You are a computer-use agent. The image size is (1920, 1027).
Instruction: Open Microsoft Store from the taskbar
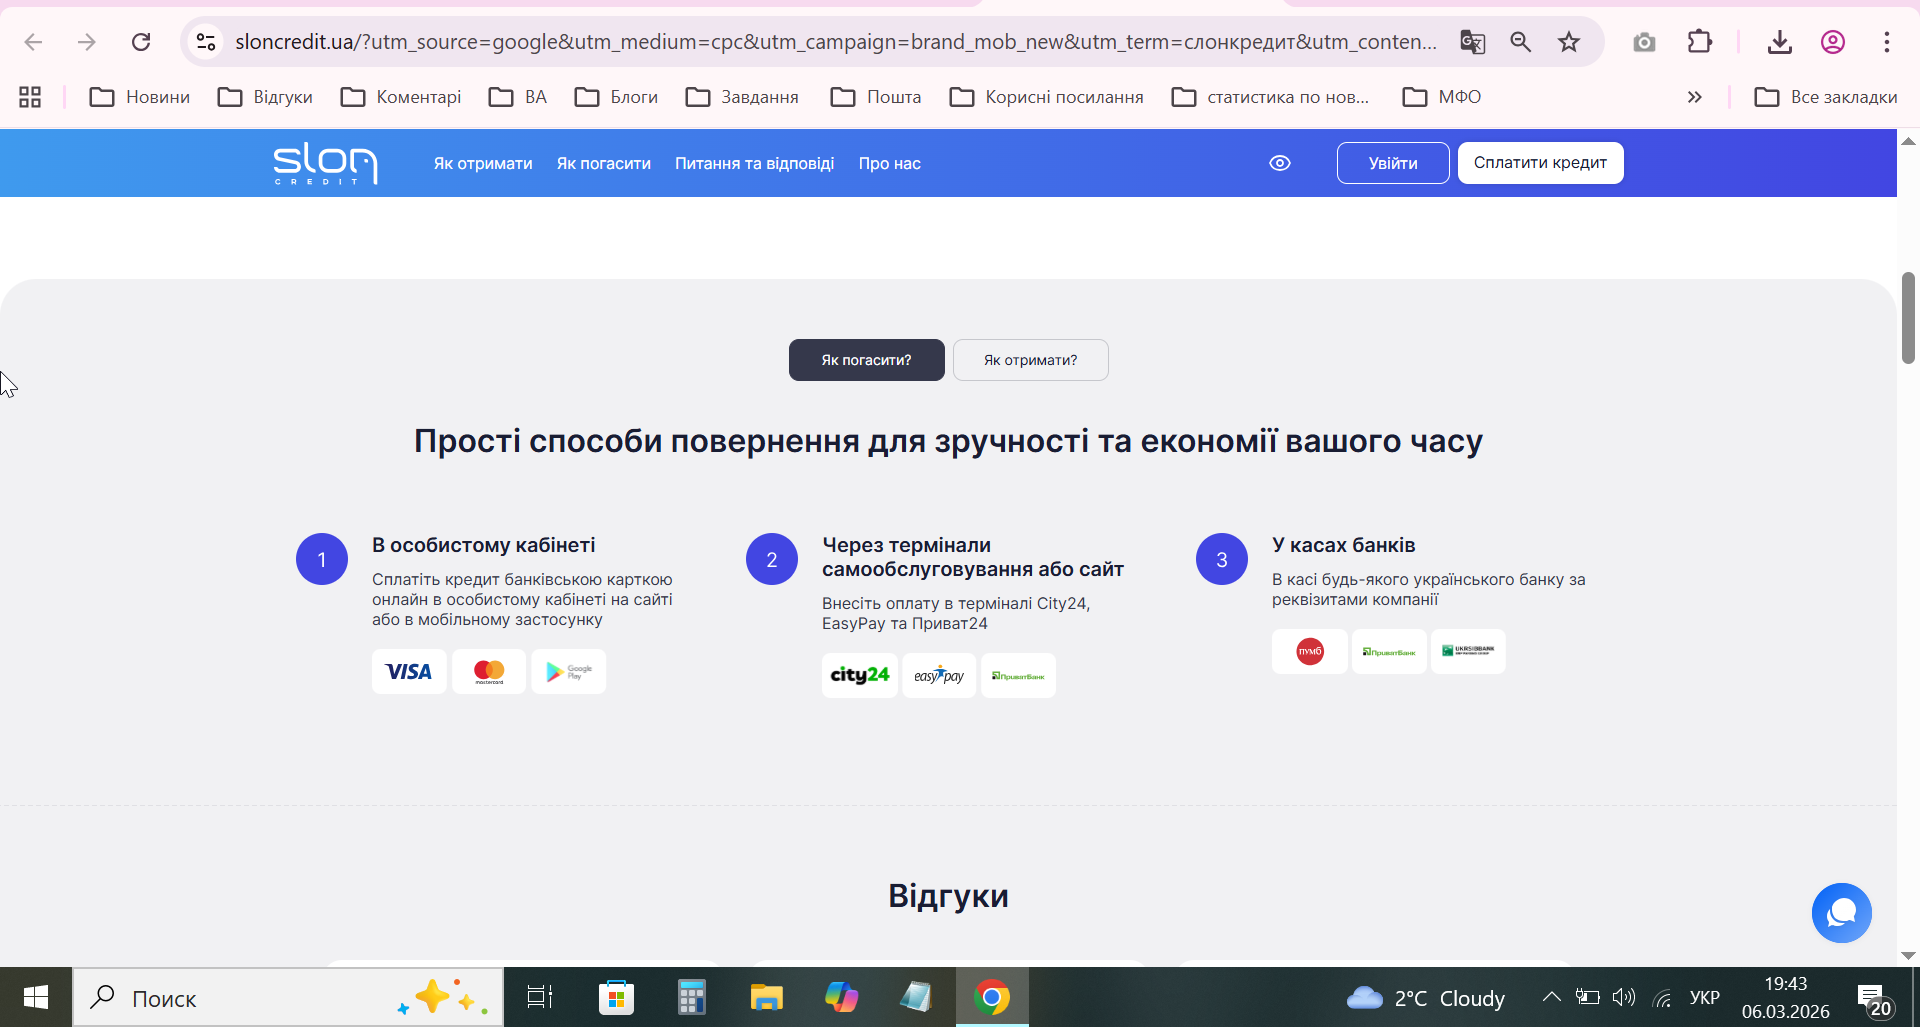pyautogui.click(x=616, y=997)
